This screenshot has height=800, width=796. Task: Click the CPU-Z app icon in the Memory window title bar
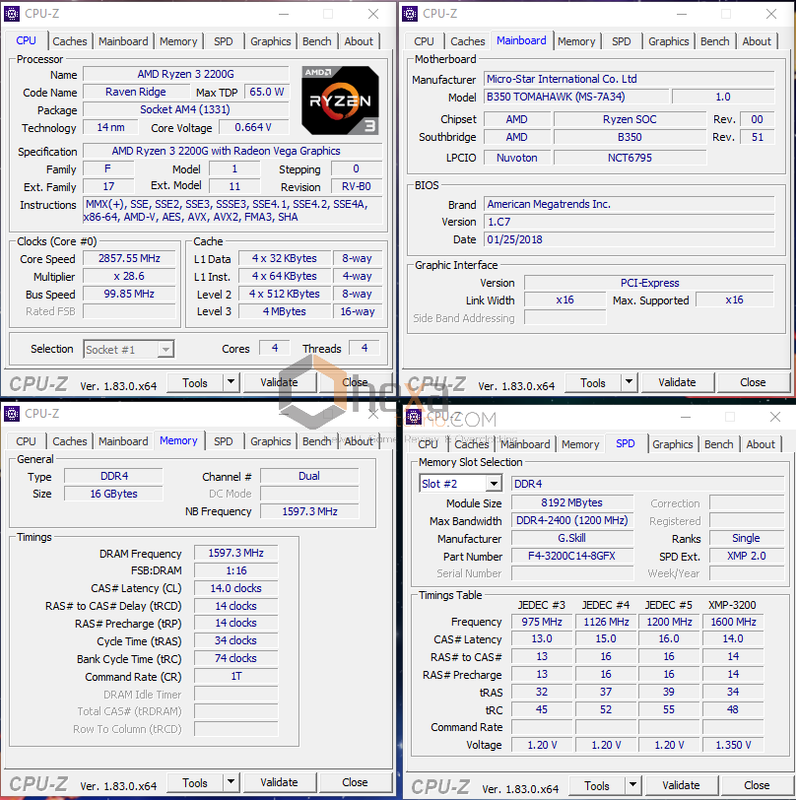(12, 414)
